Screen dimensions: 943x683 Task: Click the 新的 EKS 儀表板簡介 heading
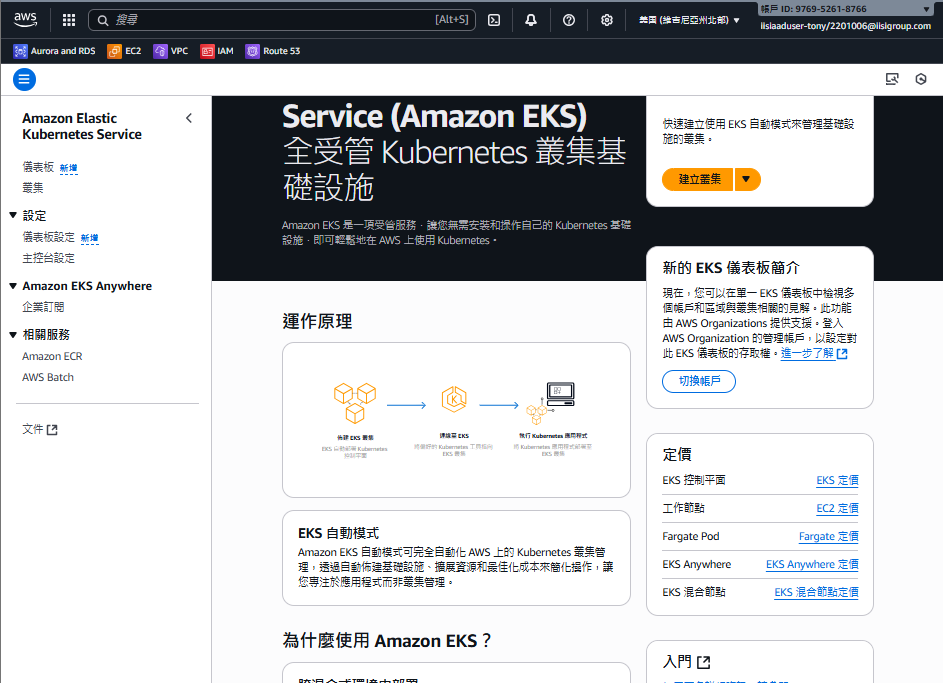[731, 268]
